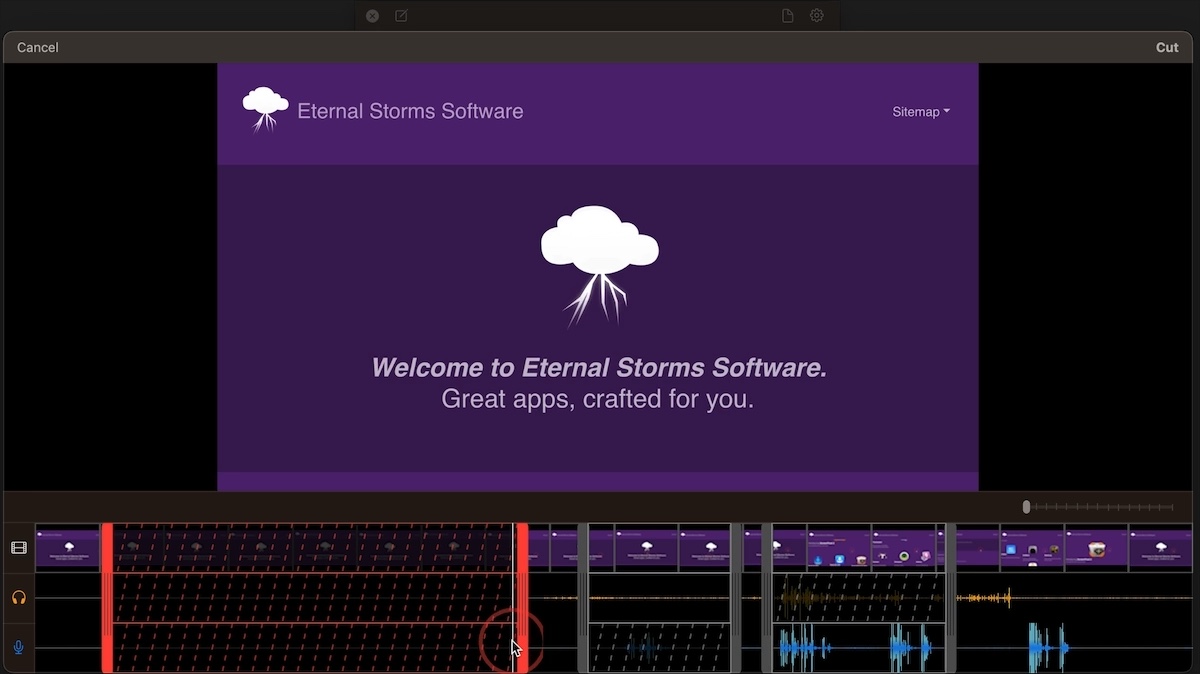Click the grey end handle of the rightmost cut region
The image size is (1200, 674).
tap(951, 597)
